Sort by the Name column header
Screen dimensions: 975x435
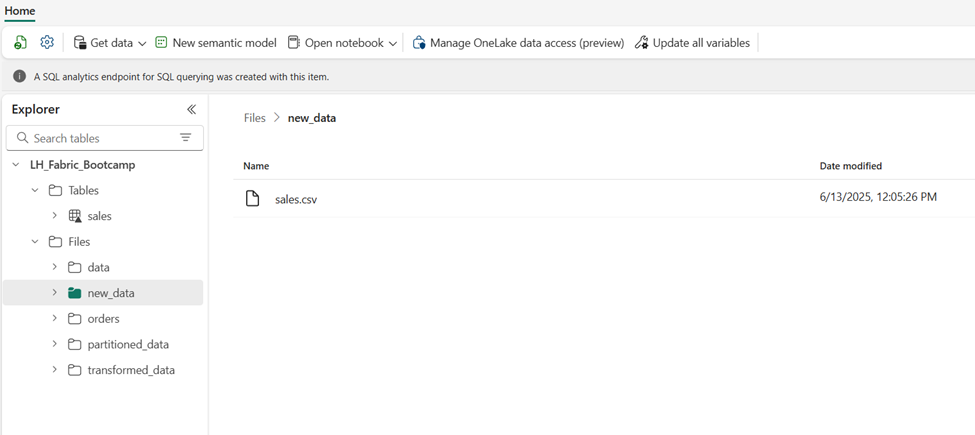256,166
